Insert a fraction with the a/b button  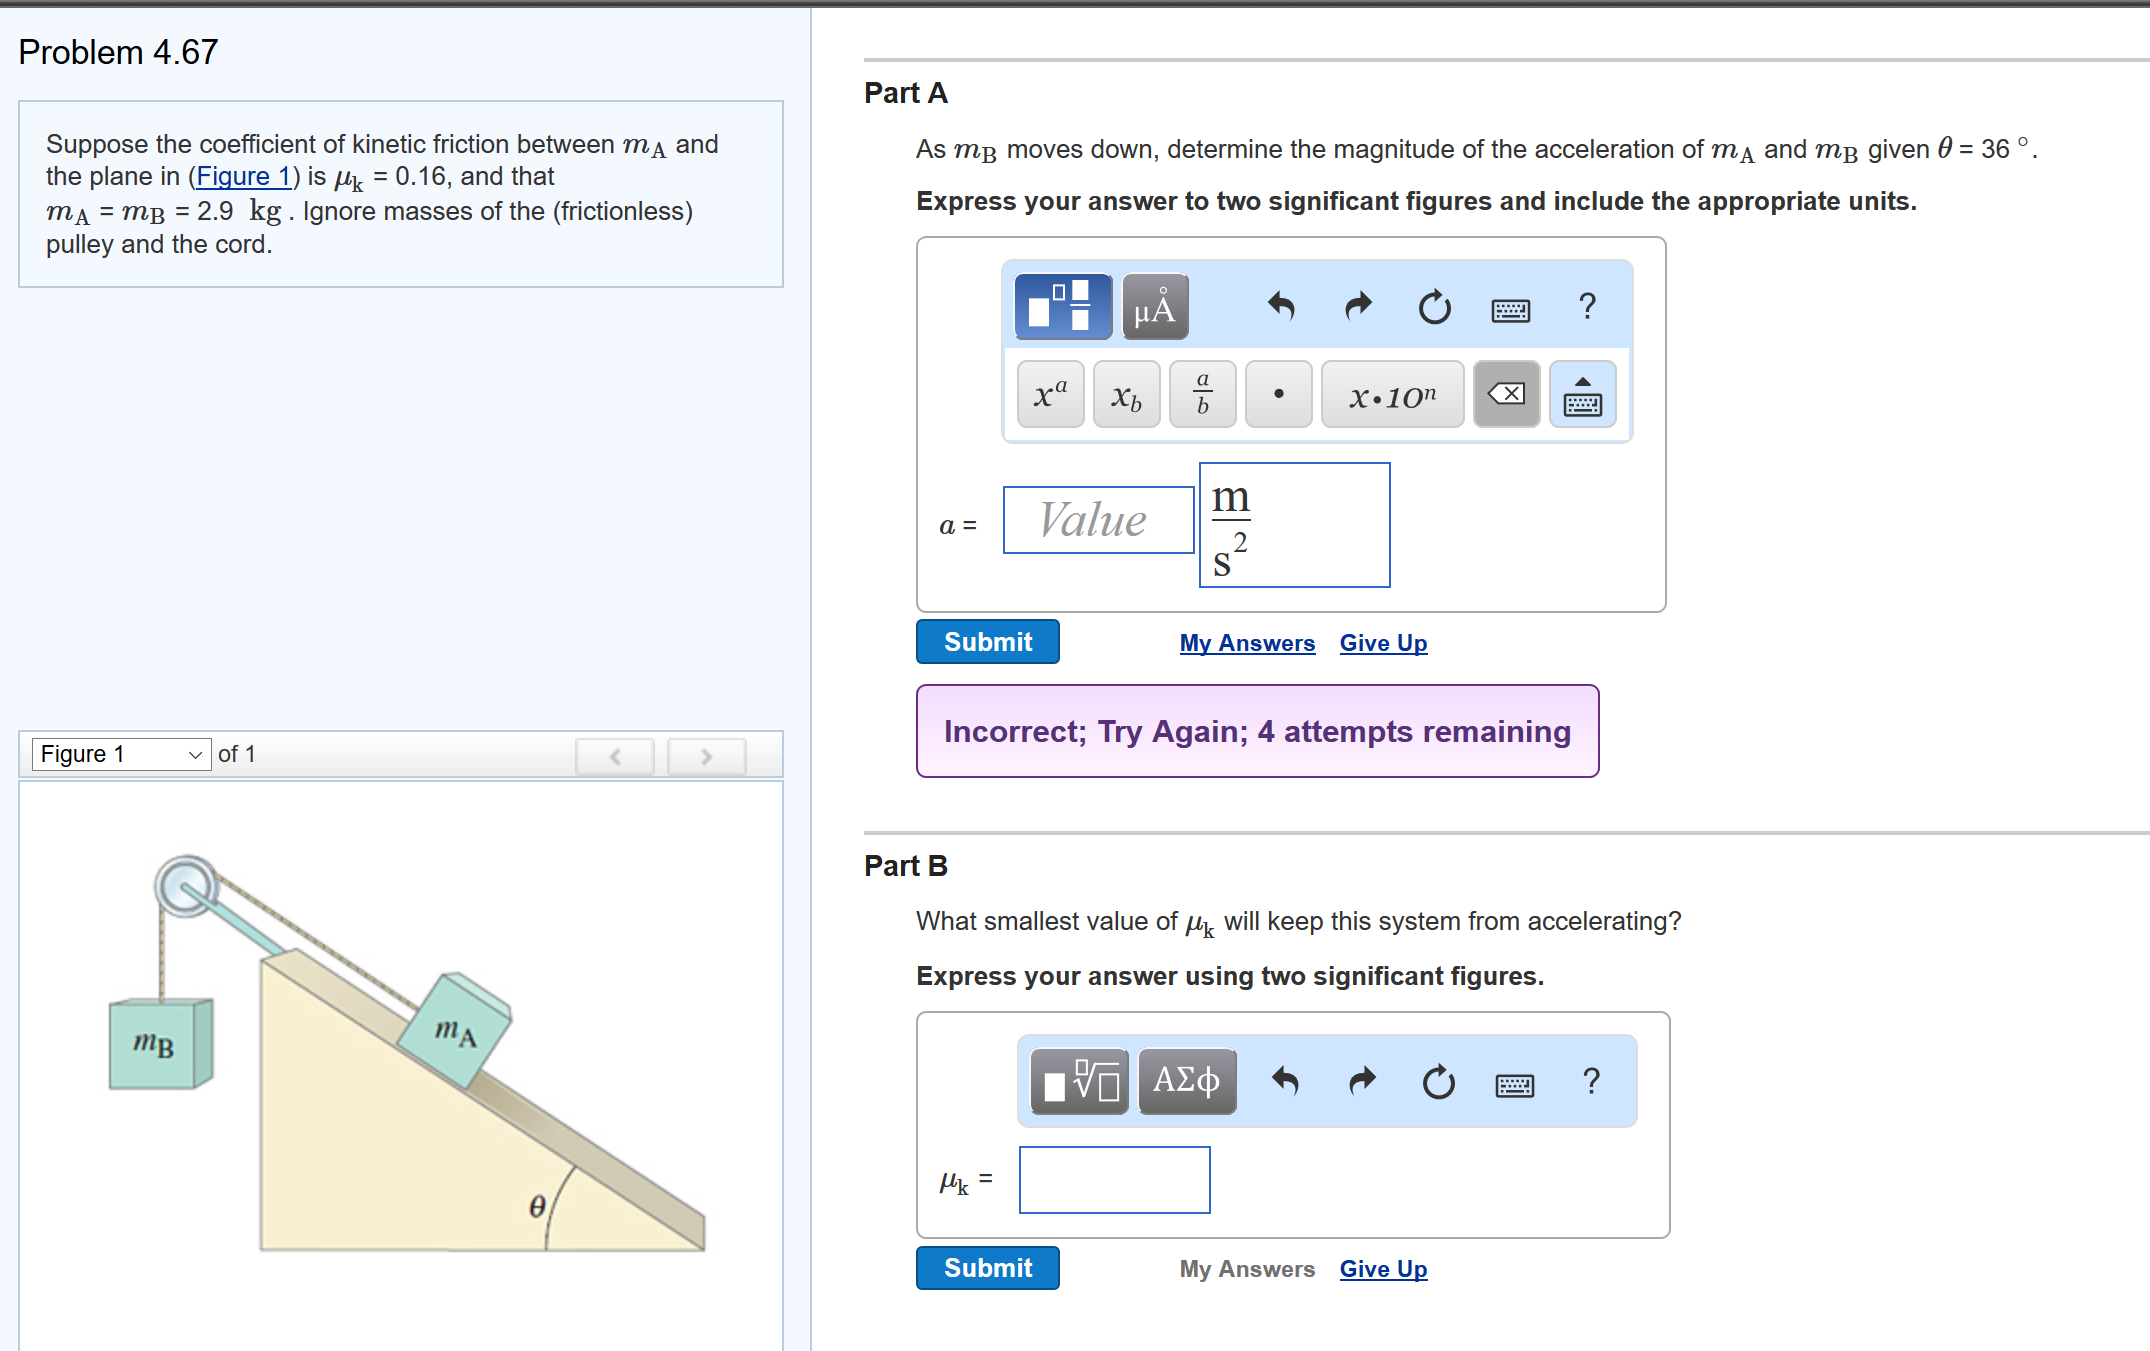(x=1203, y=394)
